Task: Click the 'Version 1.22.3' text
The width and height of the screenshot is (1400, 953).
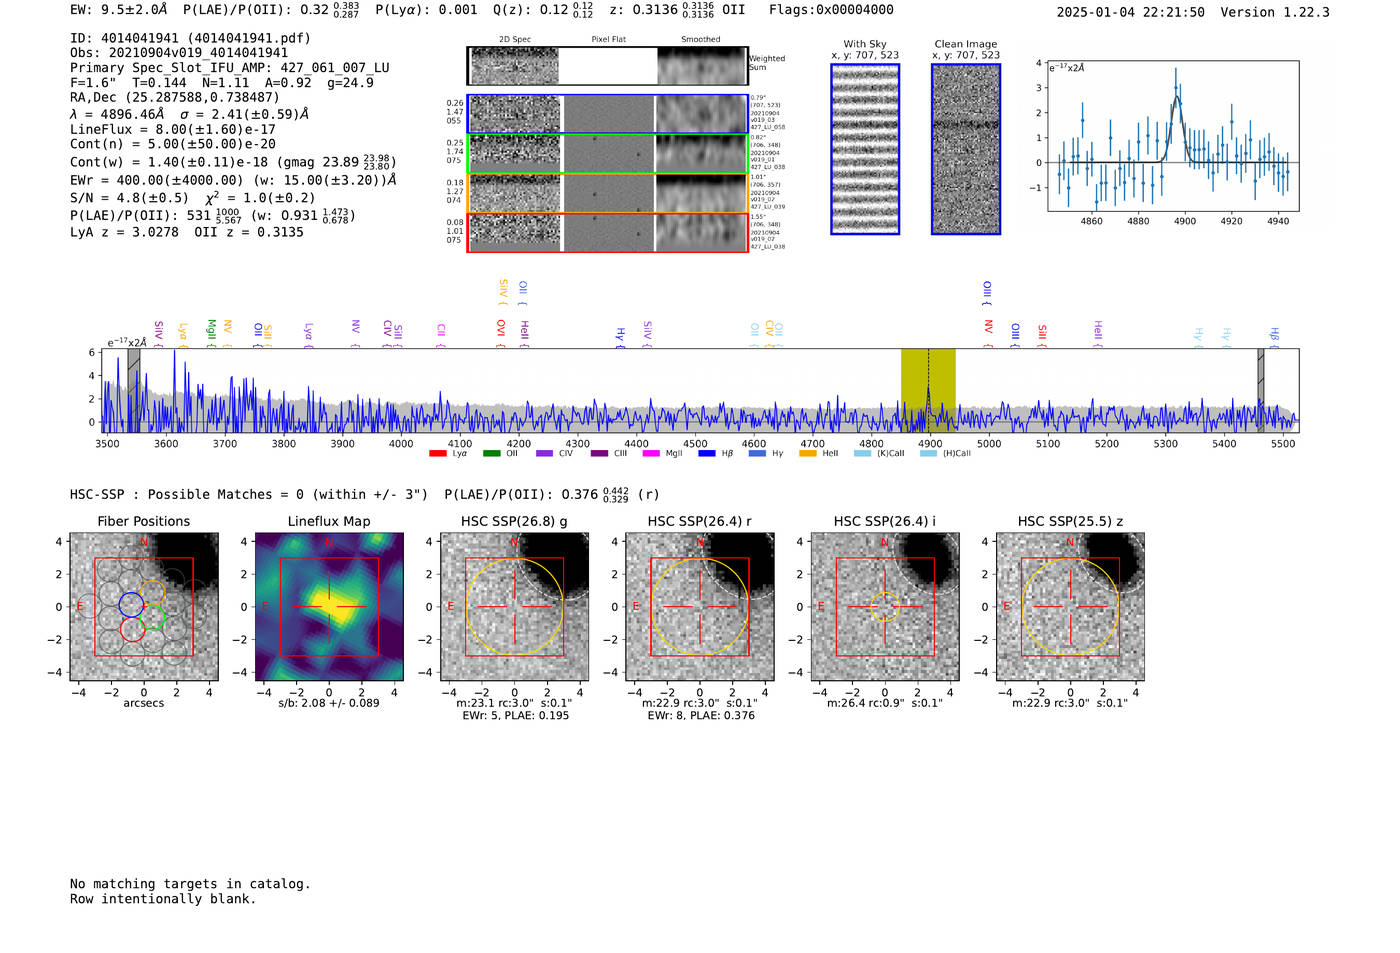Action: click(1276, 12)
